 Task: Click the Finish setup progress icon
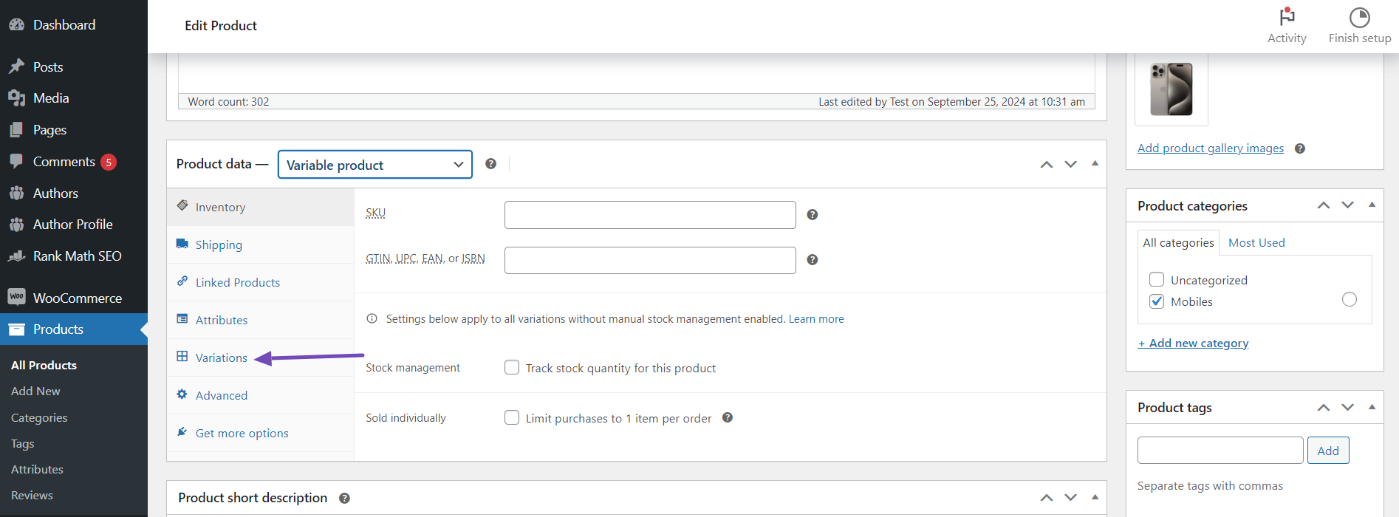[1359, 18]
